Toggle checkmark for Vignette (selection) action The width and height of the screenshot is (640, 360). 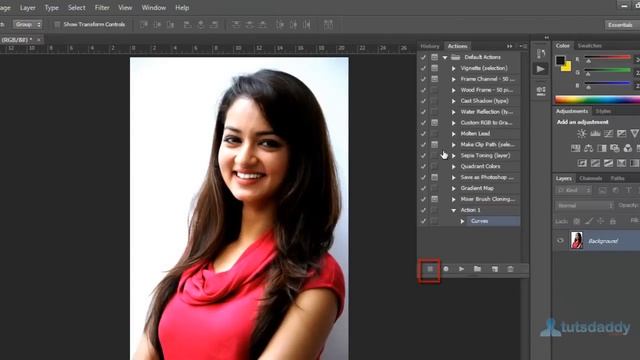pyautogui.click(x=423, y=68)
